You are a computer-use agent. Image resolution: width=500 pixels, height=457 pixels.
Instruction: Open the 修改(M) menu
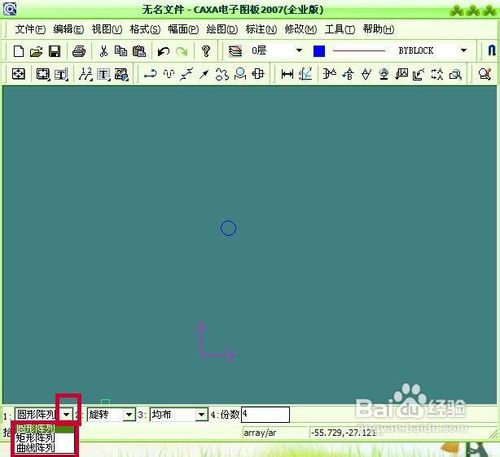[x=300, y=29]
